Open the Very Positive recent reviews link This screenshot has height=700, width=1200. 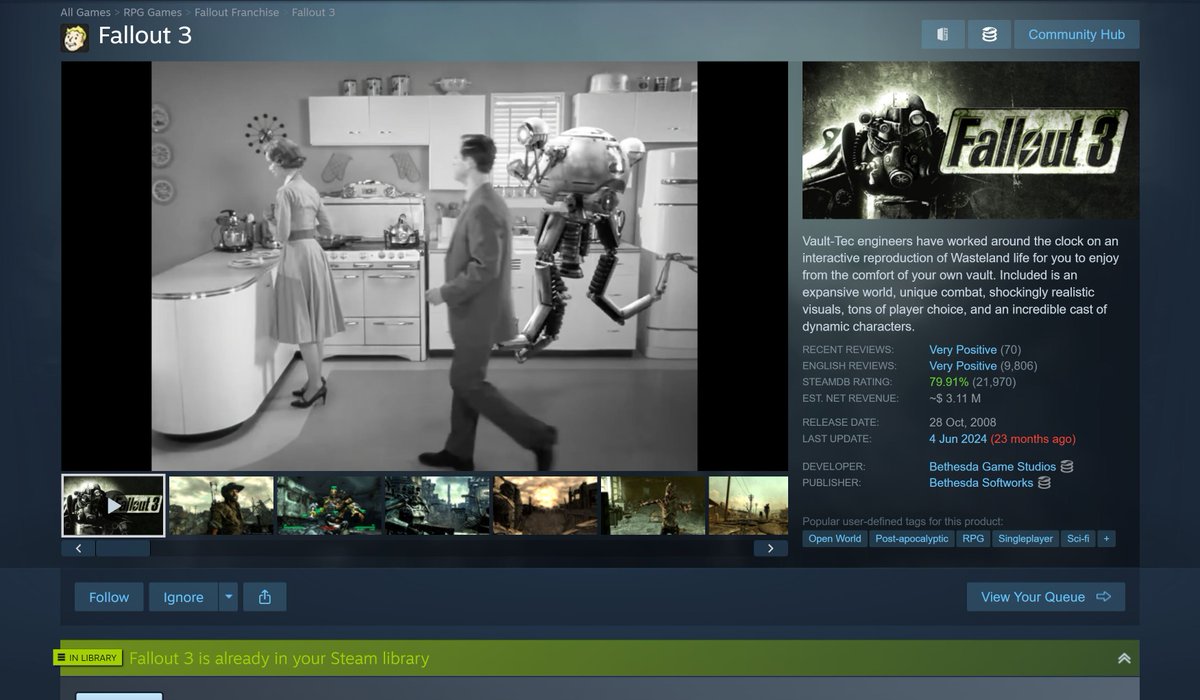(963, 350)
